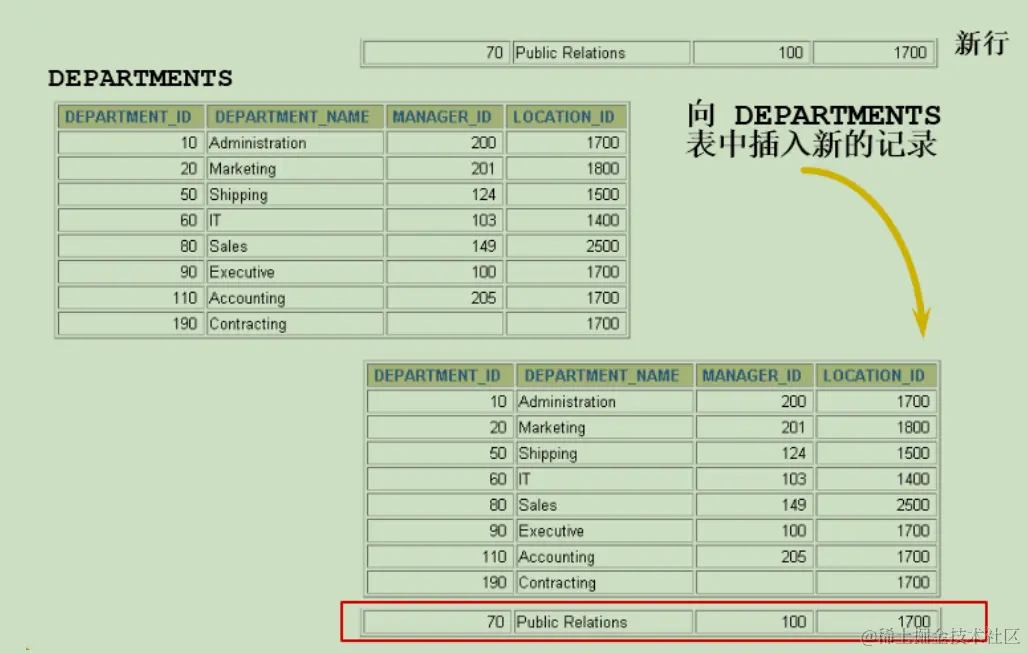Click manager ID 124 in lower table's Shipping row
This screenshot has width=1027, height=653.
[793, 454]
